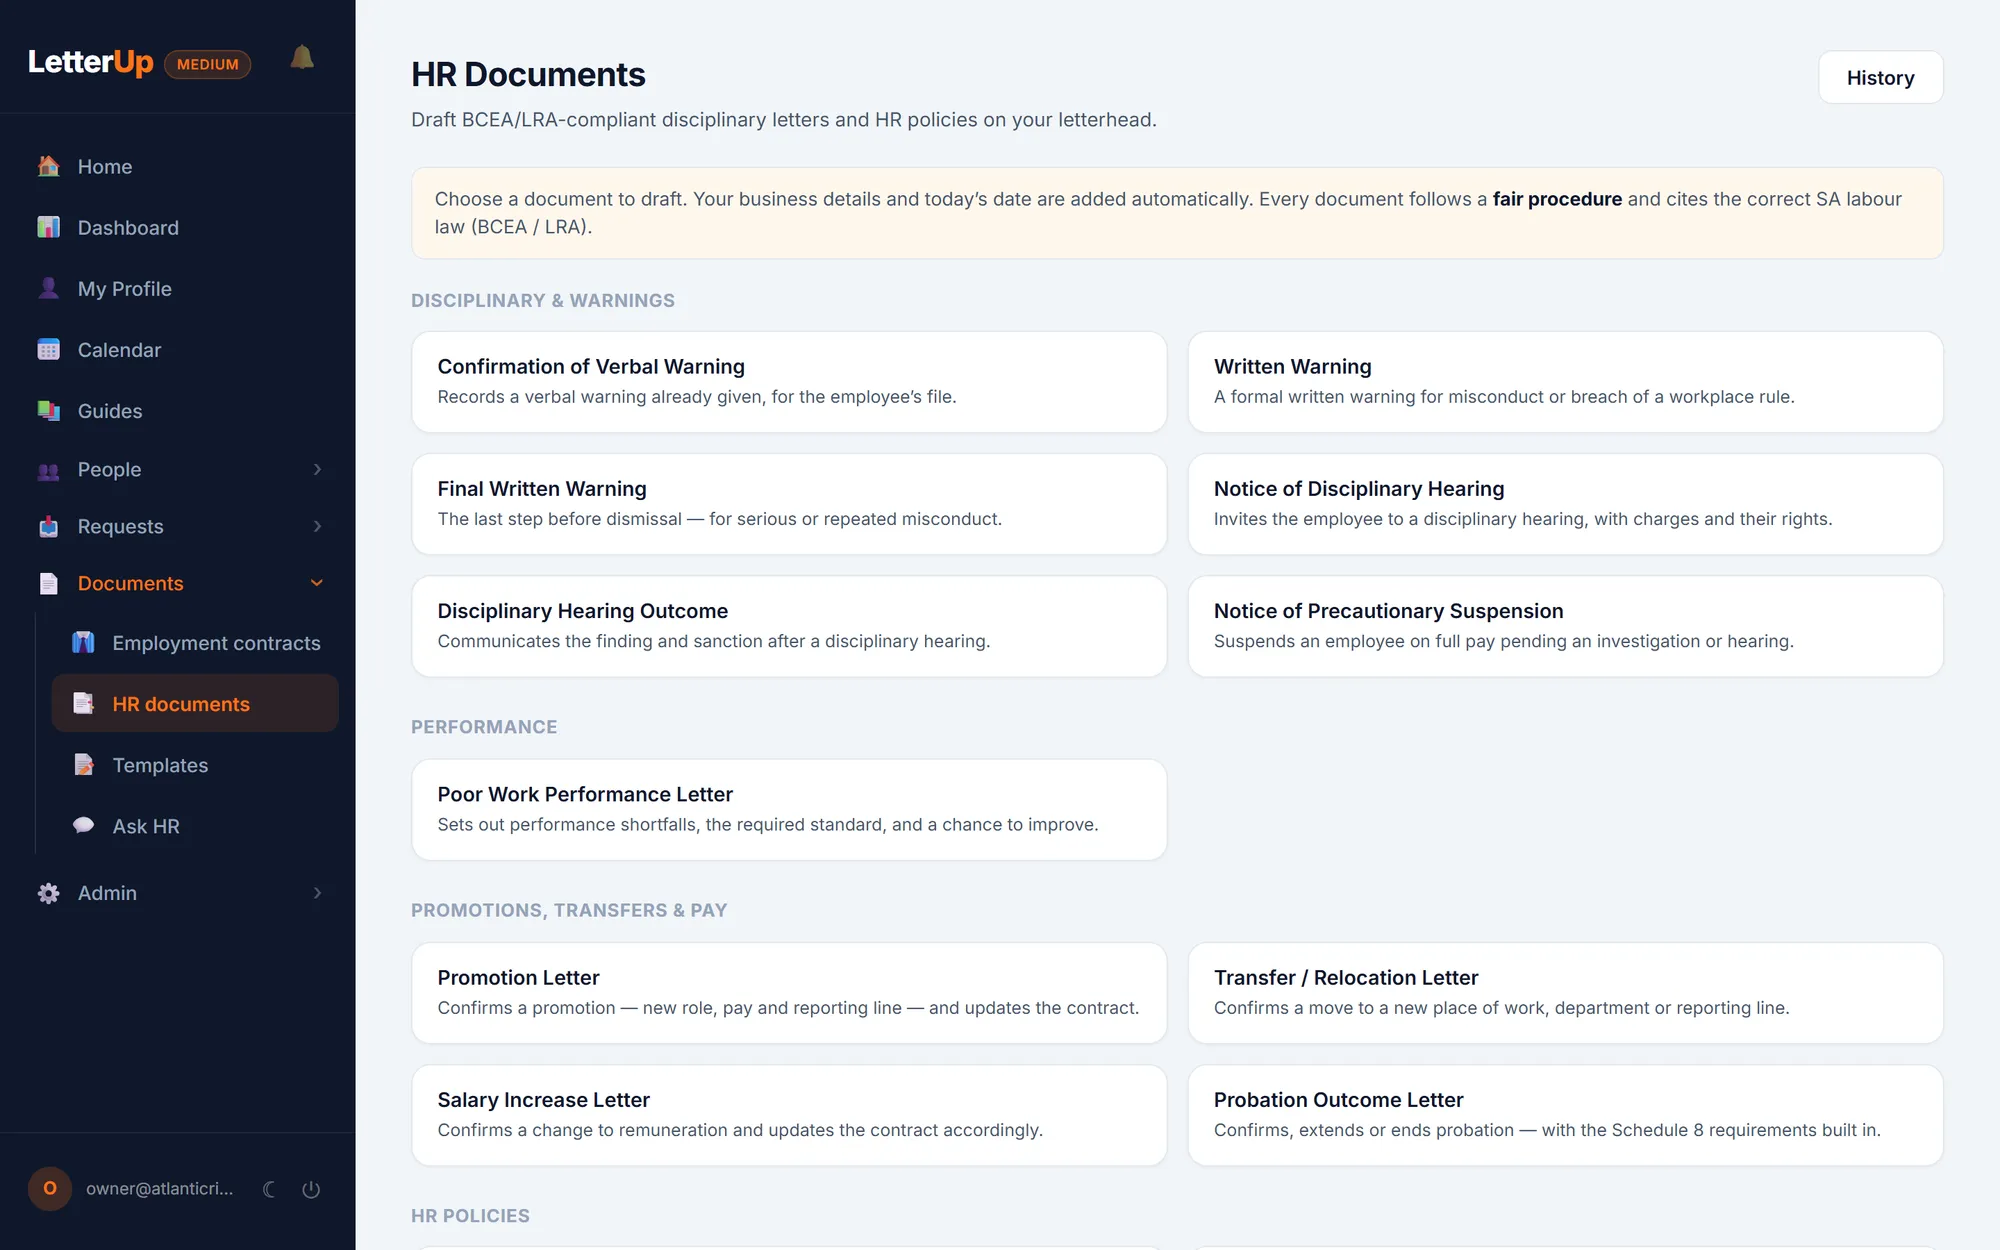Click the HR documents page icon
Image resolution: width=2000 pixels, height=1250 pixels.
(x=83, y=703)
